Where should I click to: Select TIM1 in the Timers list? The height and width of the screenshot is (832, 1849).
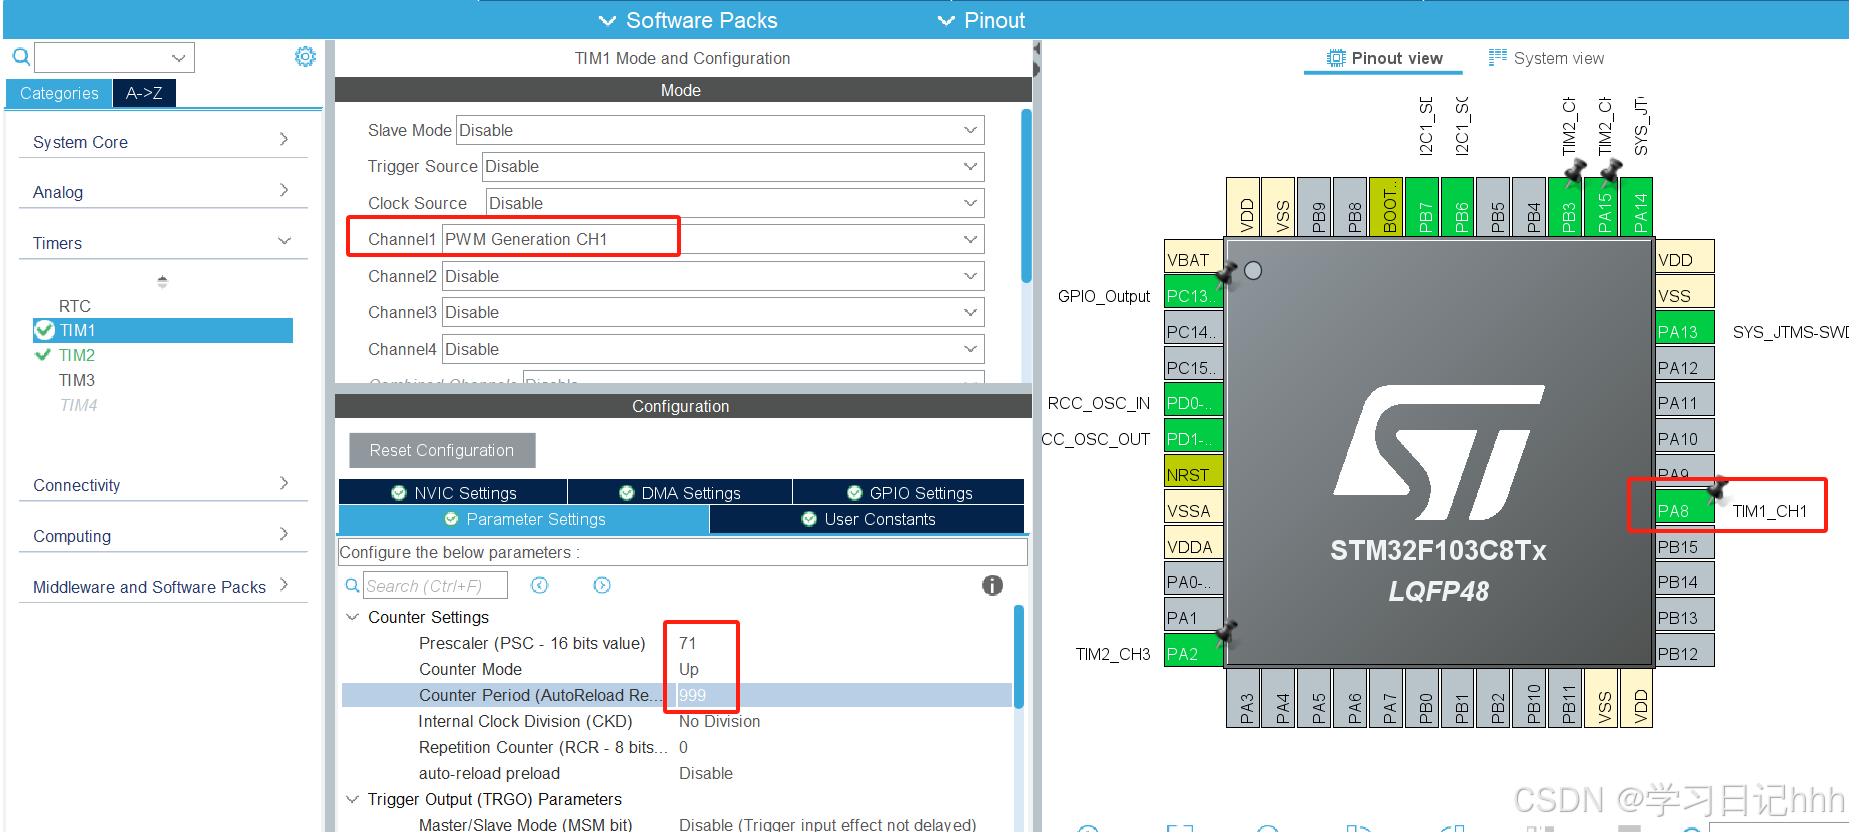coord(164,330)
